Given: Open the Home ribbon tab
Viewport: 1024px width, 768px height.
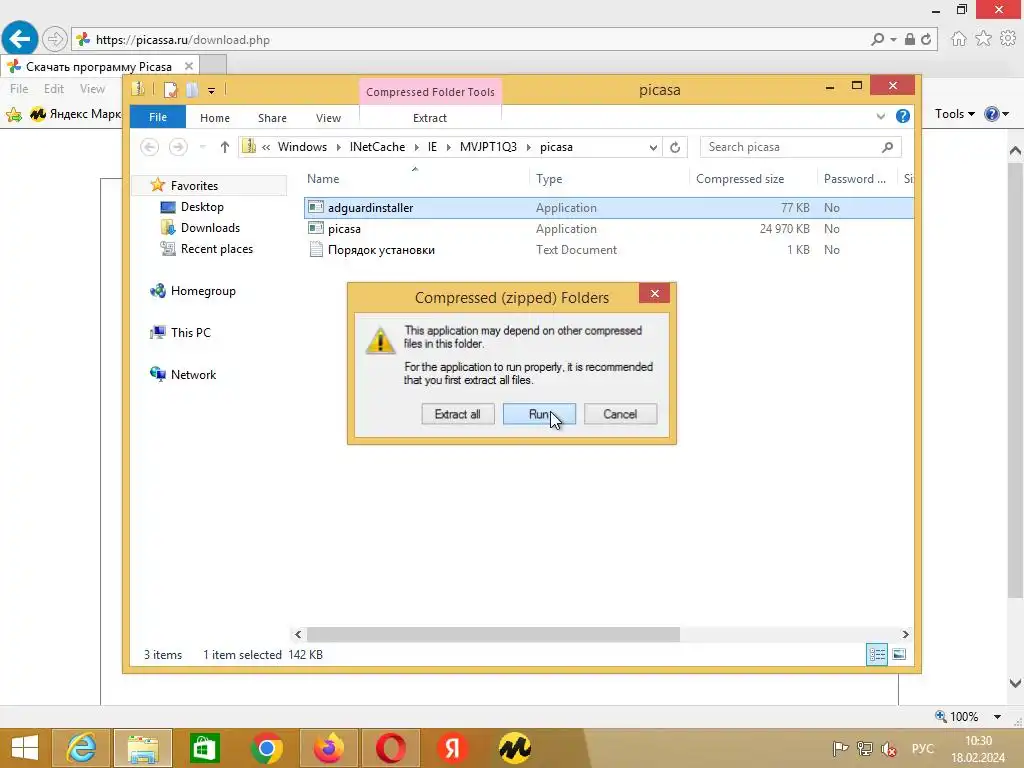Looking at the screenshot, I should 215,118.
